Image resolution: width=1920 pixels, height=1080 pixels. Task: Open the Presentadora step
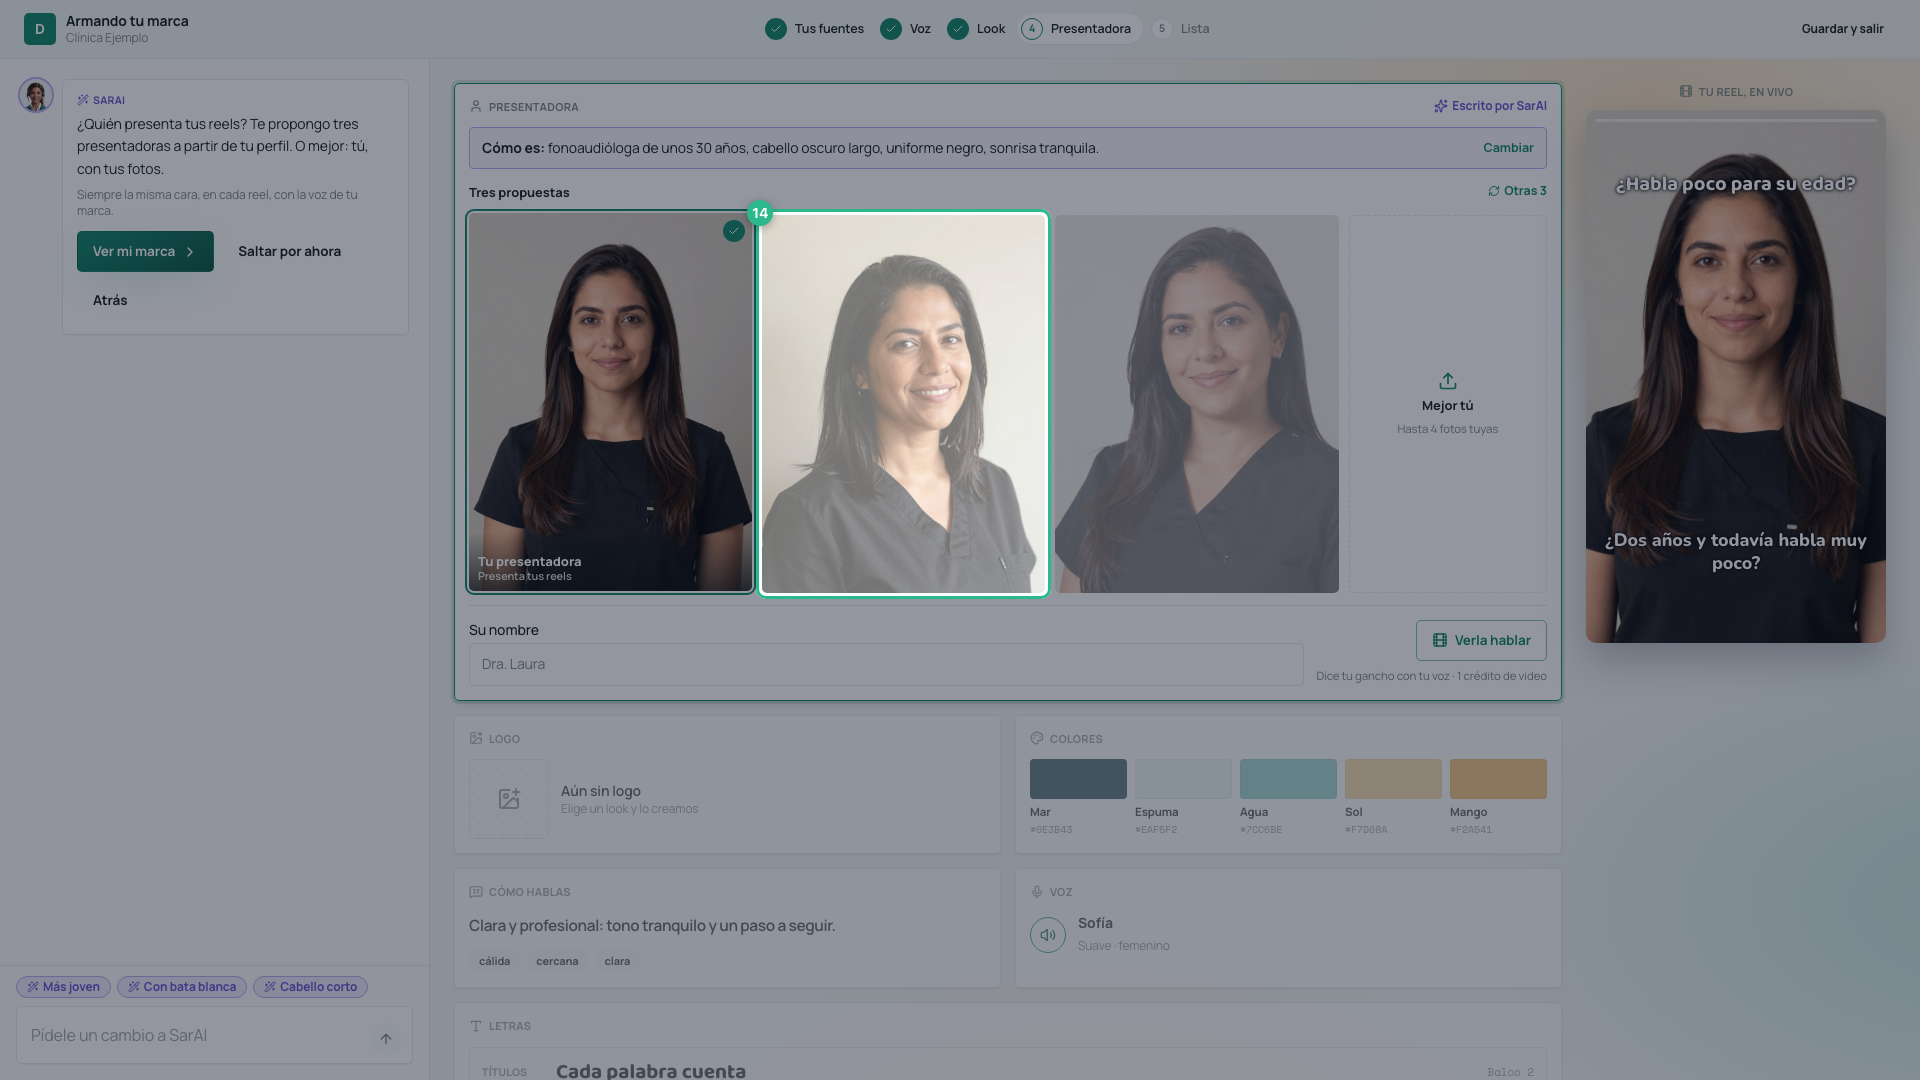click(1078, 29)
